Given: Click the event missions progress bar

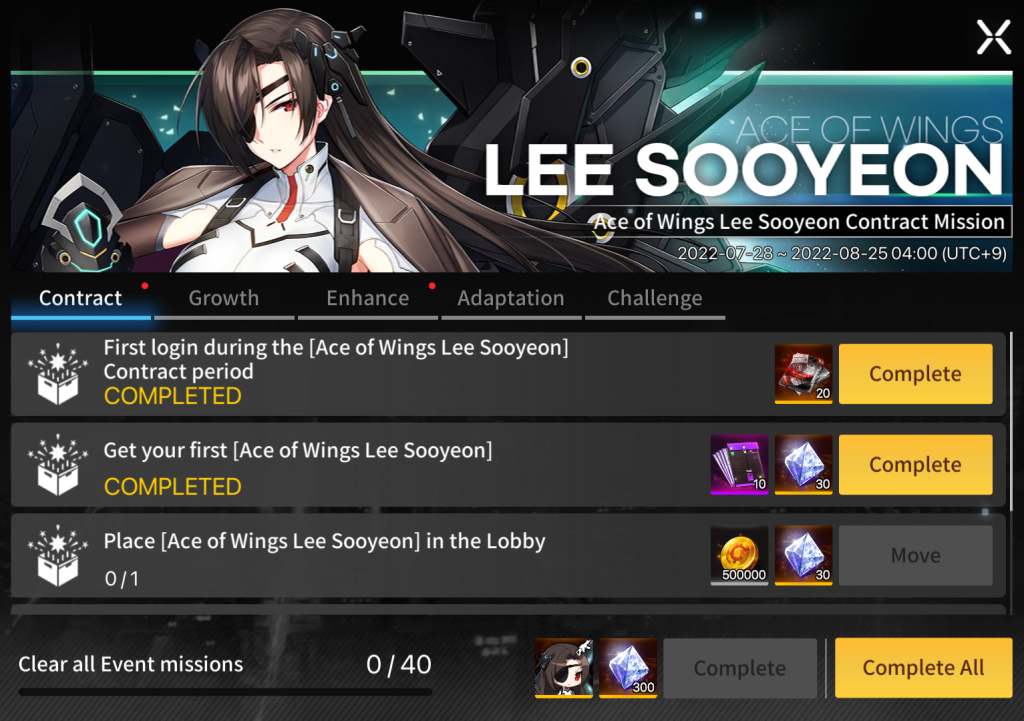Looking at the screenshot, I should tap(225, 692).
